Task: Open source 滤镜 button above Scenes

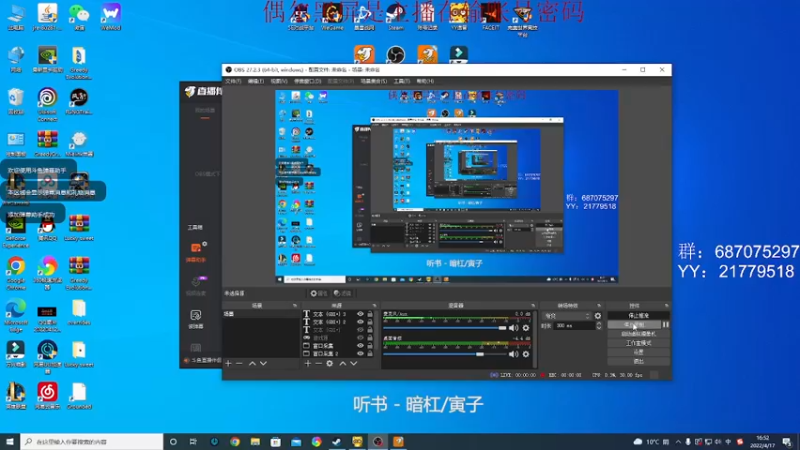Action: click(342, 293)
